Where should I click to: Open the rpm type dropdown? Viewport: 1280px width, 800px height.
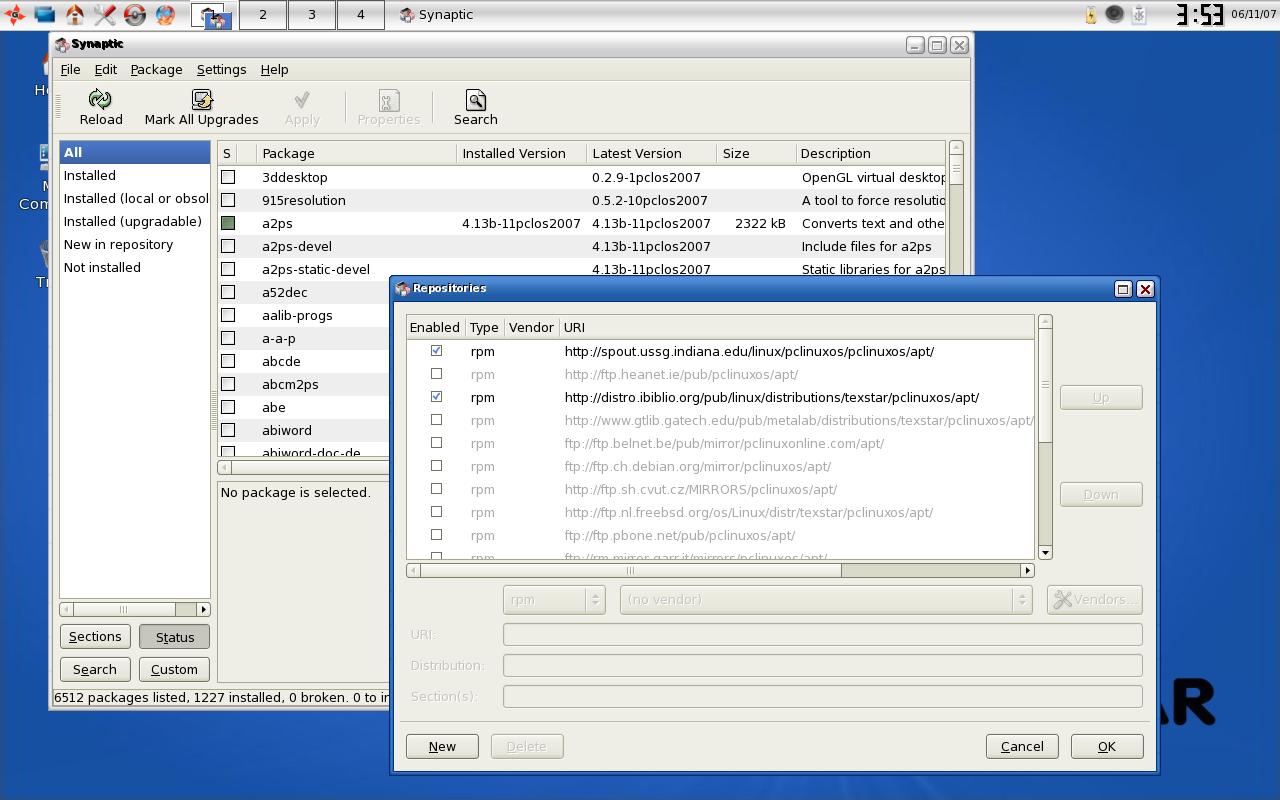(554, 599)
